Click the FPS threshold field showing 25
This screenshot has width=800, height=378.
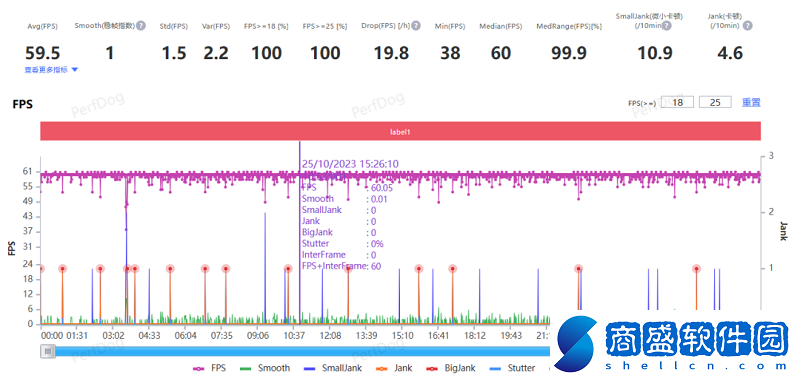pyautogui.click(x=715, y=102)
